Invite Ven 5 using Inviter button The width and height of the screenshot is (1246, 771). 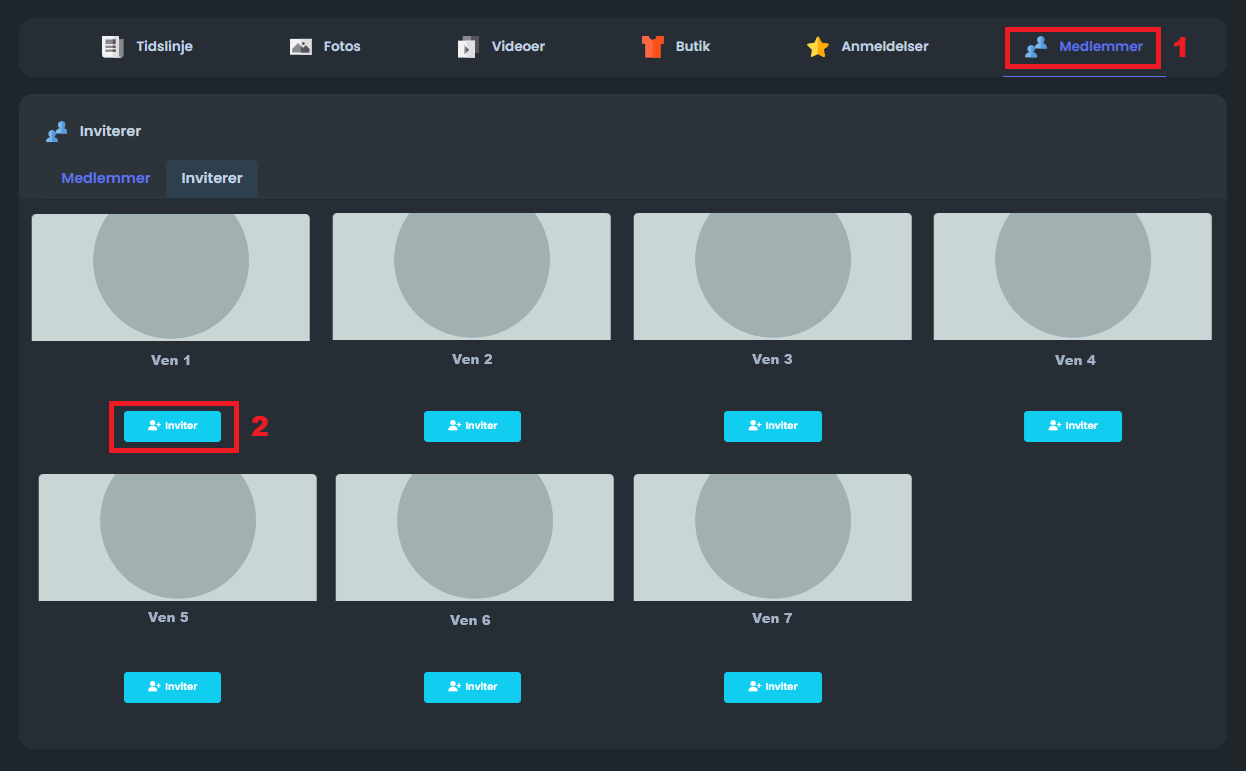pyautogui.click(x=172, y=687)
